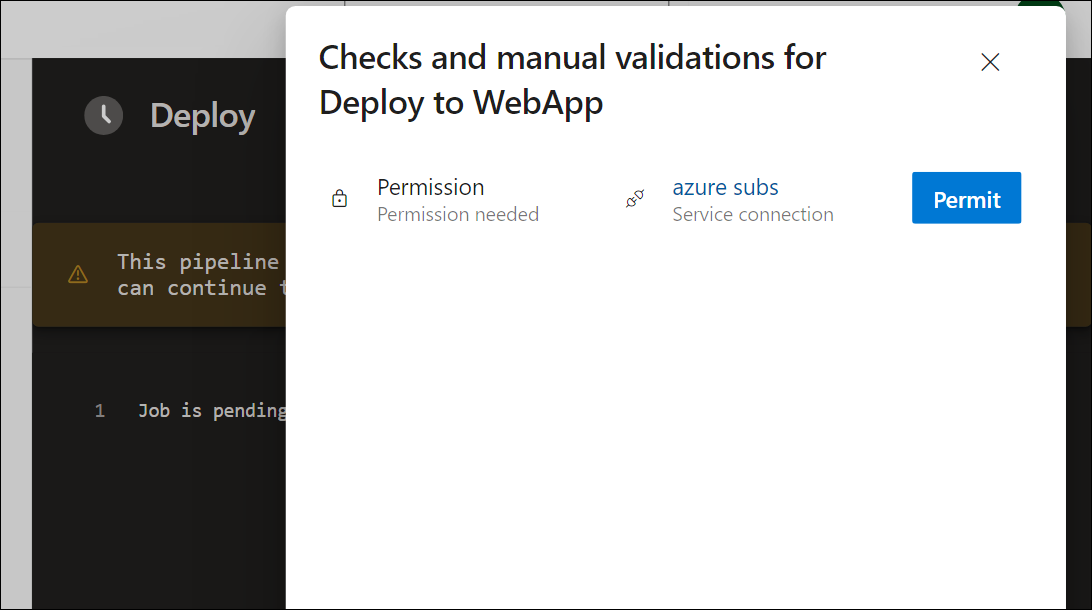Click the 'This pipeline' warning message
The height and width of the screenshot is (610, 1092).
point(201,275)
